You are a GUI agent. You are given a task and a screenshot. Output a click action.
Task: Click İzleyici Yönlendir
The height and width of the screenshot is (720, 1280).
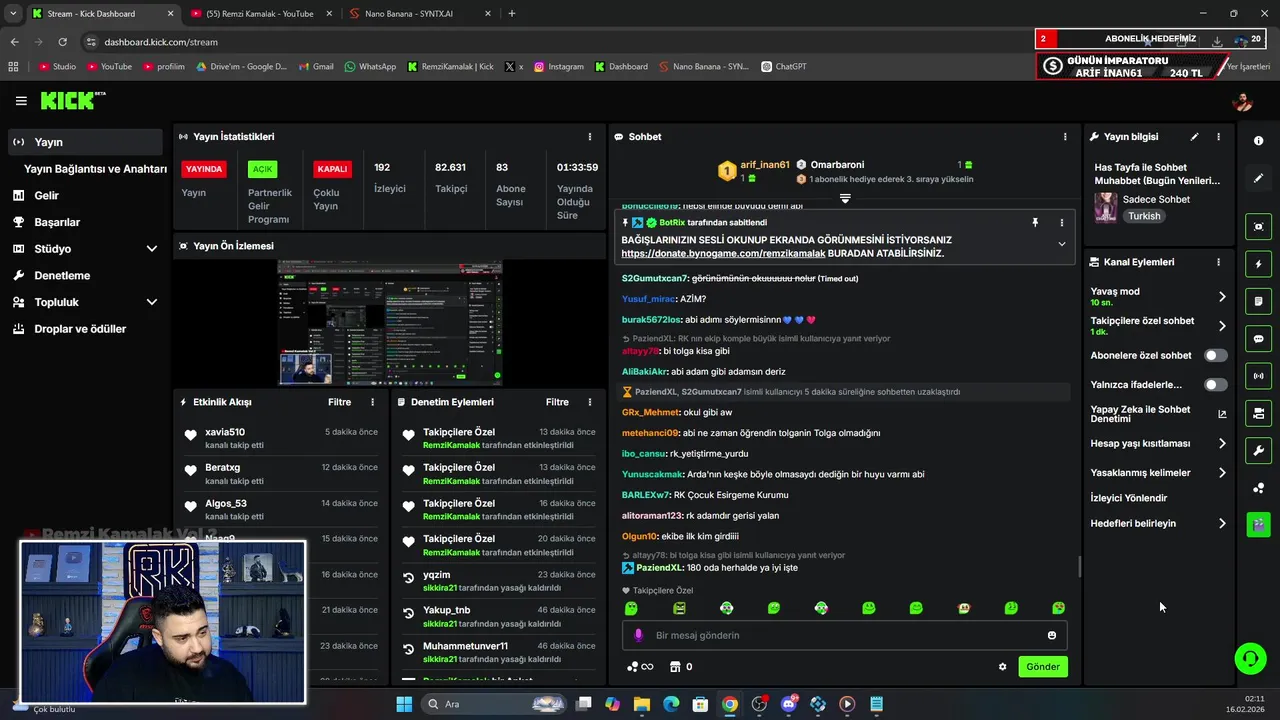coord(1128,498)
